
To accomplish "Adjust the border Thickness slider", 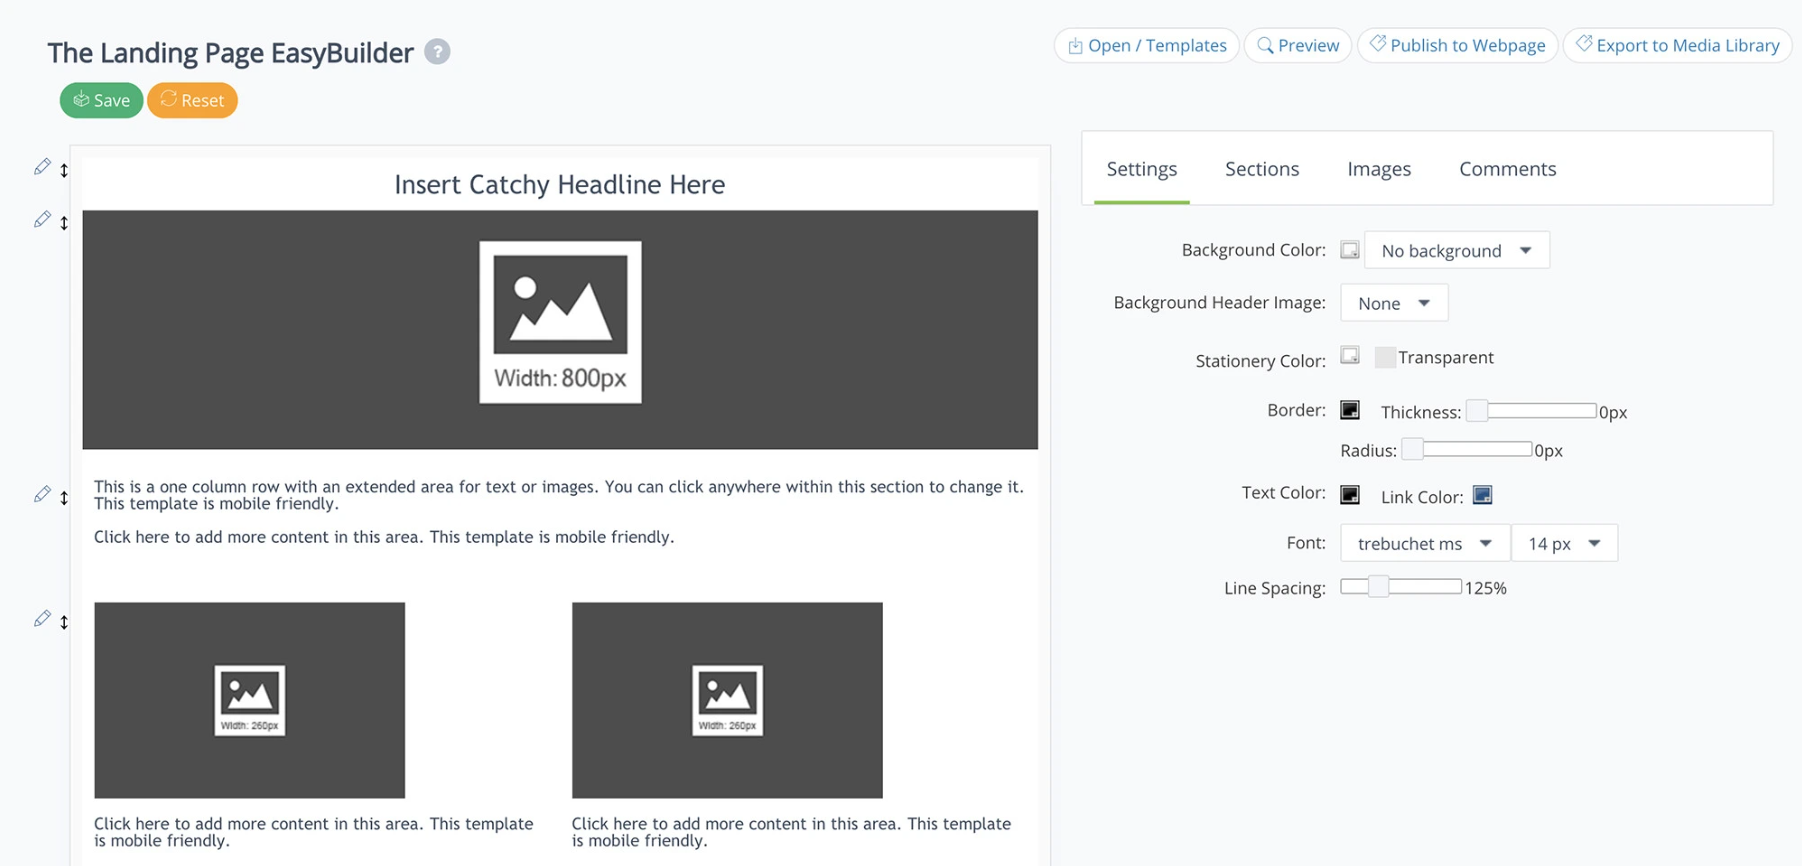I will click(1531, 411).
